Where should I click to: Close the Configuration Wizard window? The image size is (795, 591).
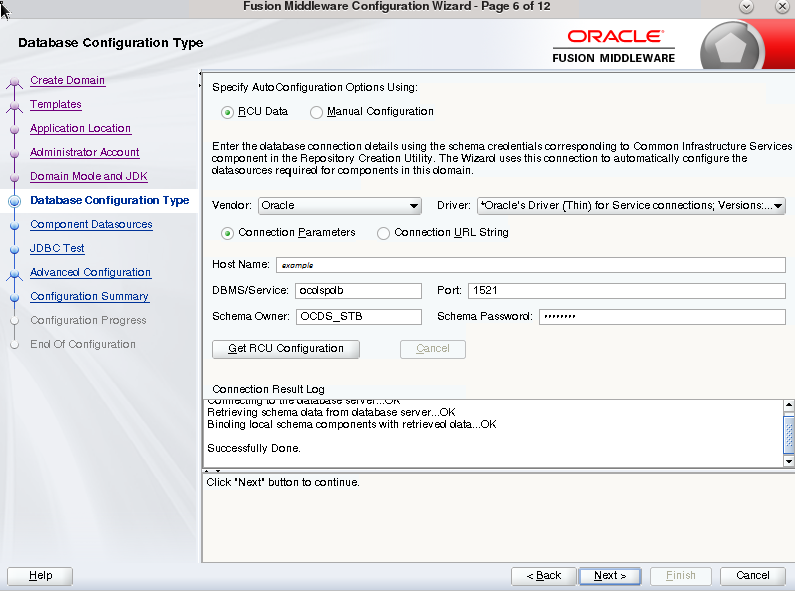coord(782,7)
